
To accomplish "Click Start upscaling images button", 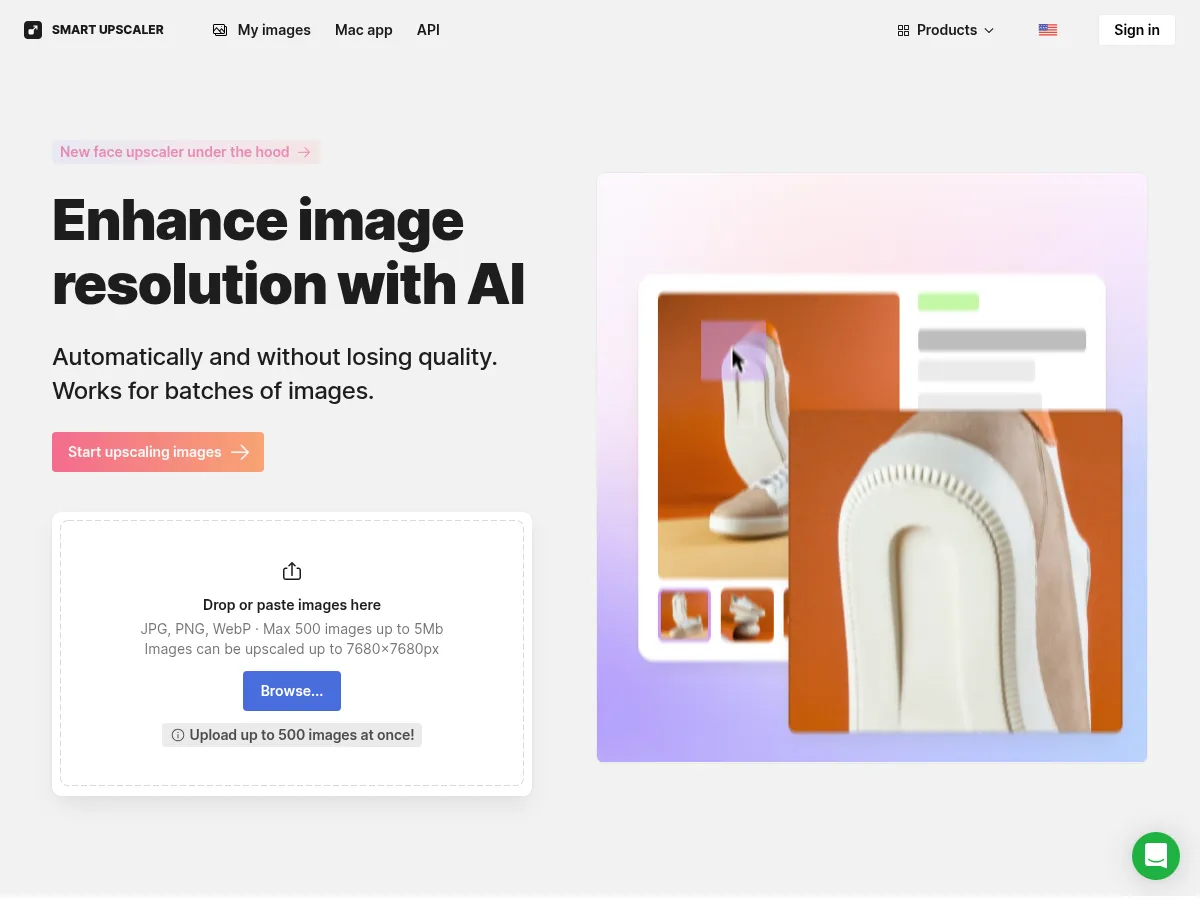I will tap(158, 452).
